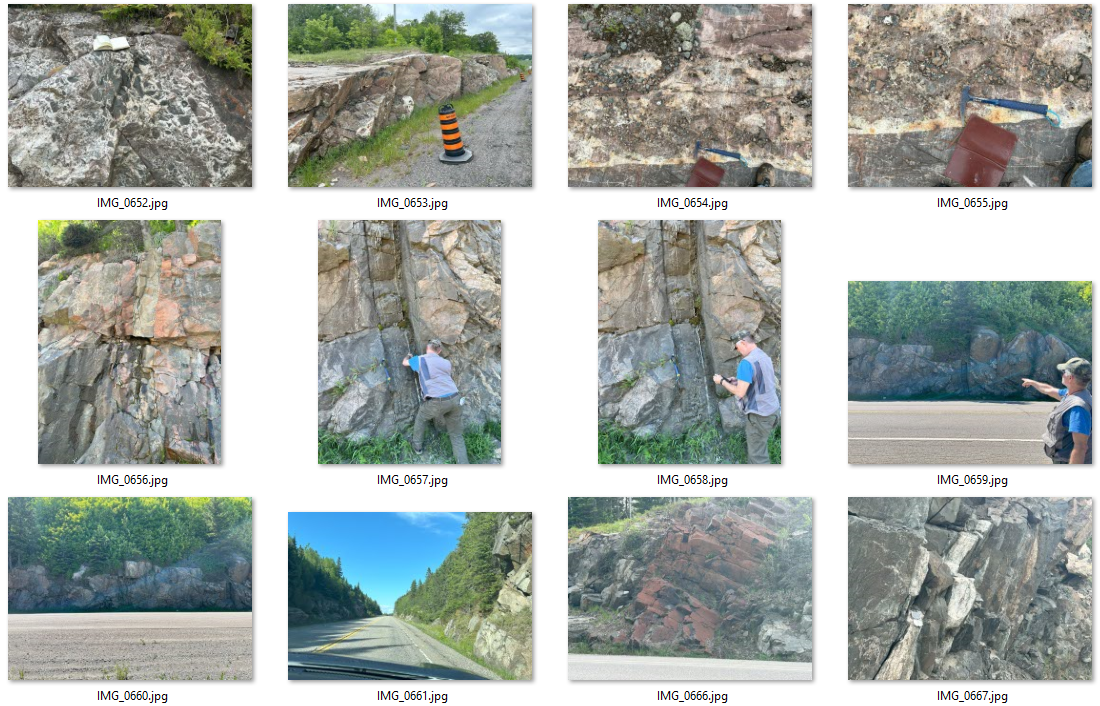Click the IMG_0661.jpg file name label
This screenshot has width=1100, height=706.
[x=412, y=695]
